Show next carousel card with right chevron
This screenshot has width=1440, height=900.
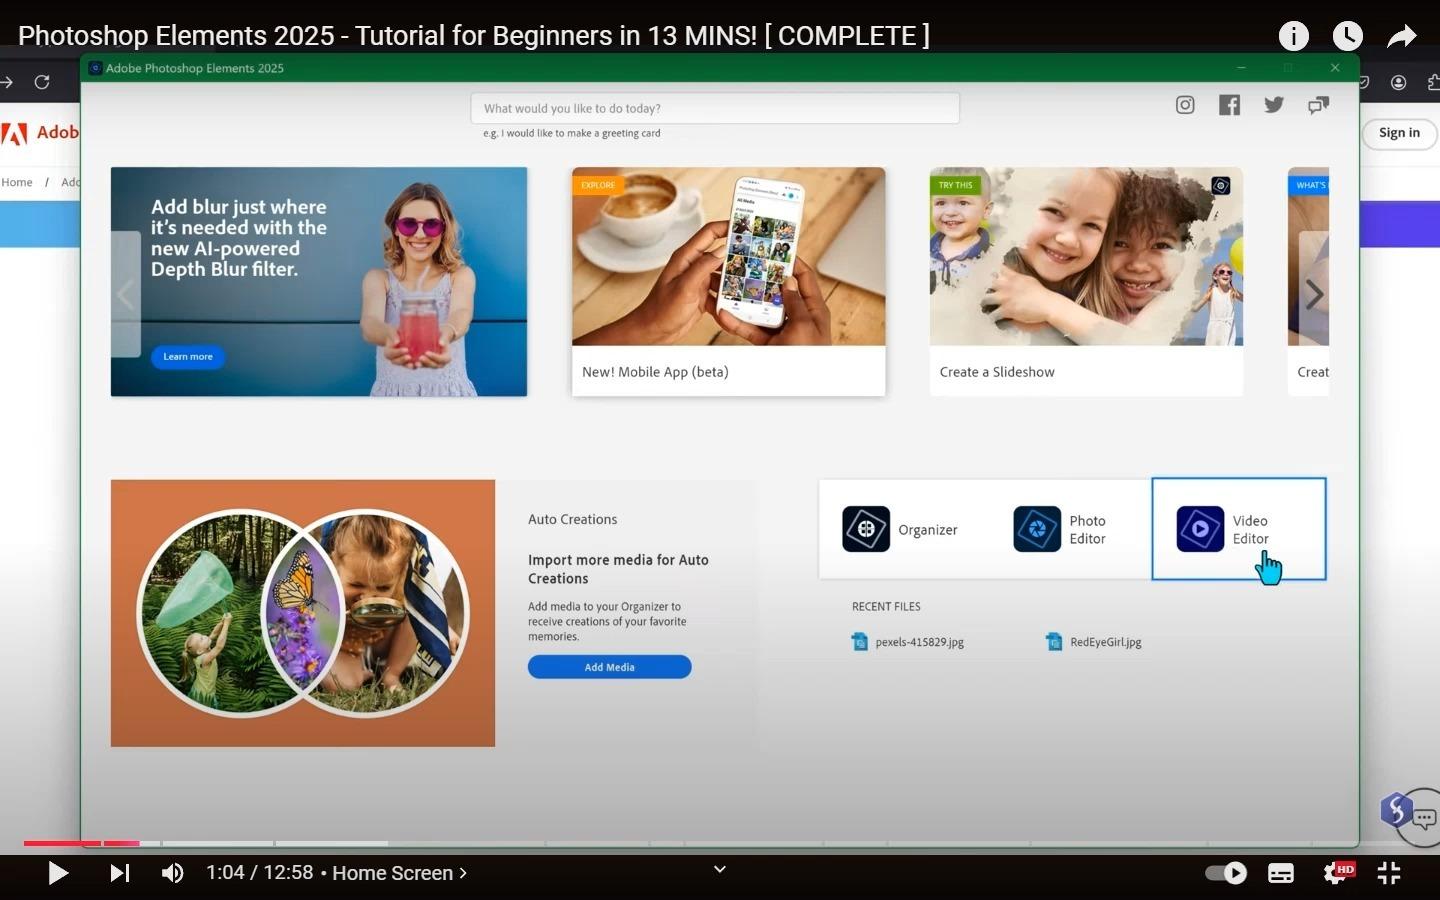coord(1314,294)
